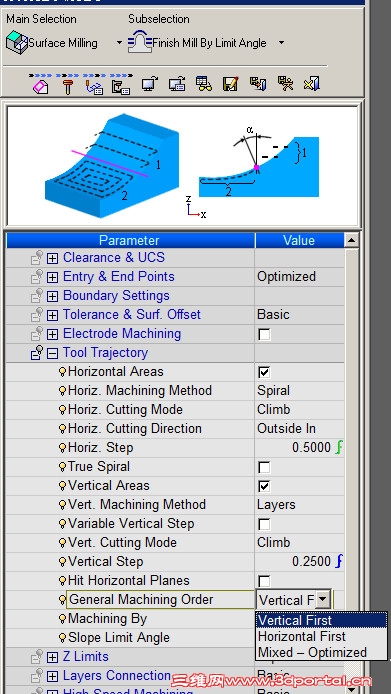The width and height of the screenshot is (391, 694).
Task: Click the Parameter column header
Action: coord(130,240)
